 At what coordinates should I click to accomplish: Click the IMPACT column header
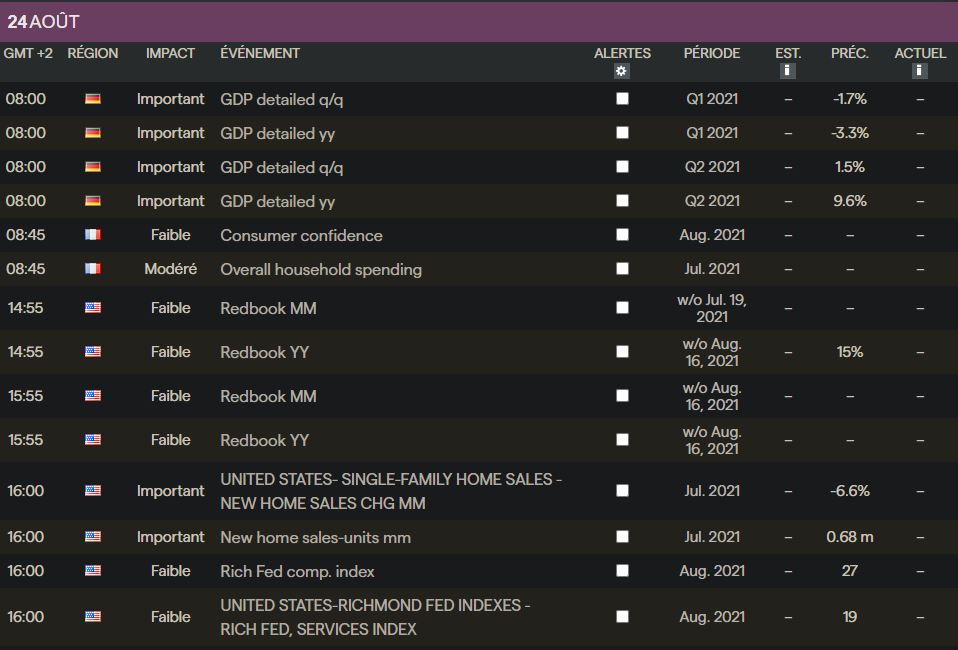pyautogui.click(x=170, y=54)
